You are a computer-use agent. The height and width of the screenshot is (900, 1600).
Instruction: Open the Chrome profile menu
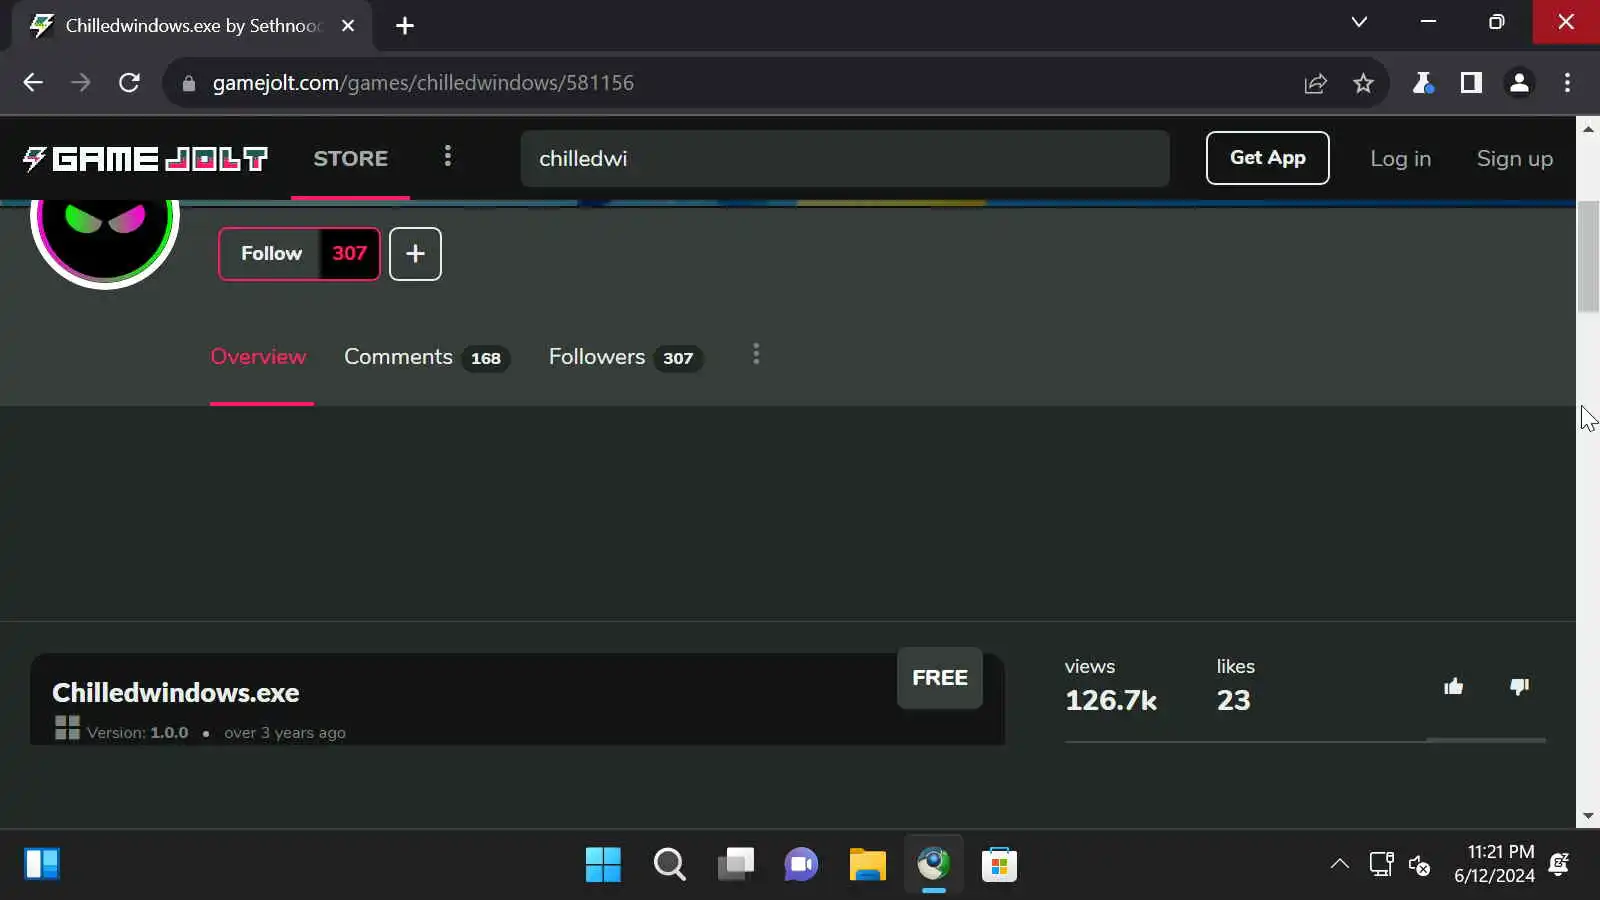coord(1519,83)
